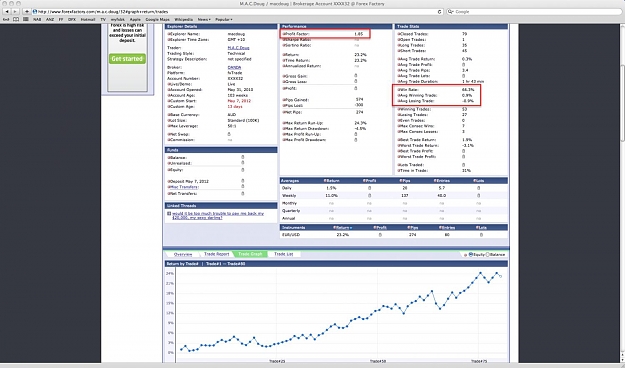
Task: Click the help icon beside Explorer Name
Action: tap(169, 34)
